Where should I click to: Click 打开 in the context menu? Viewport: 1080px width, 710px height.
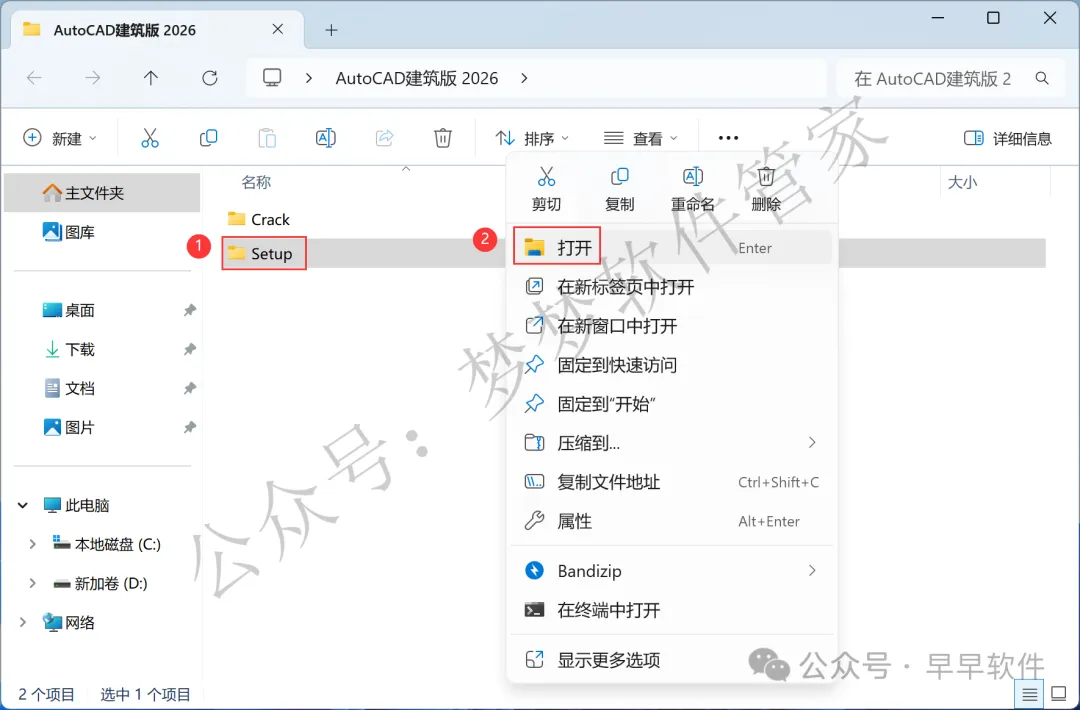[x=672, y=248]
